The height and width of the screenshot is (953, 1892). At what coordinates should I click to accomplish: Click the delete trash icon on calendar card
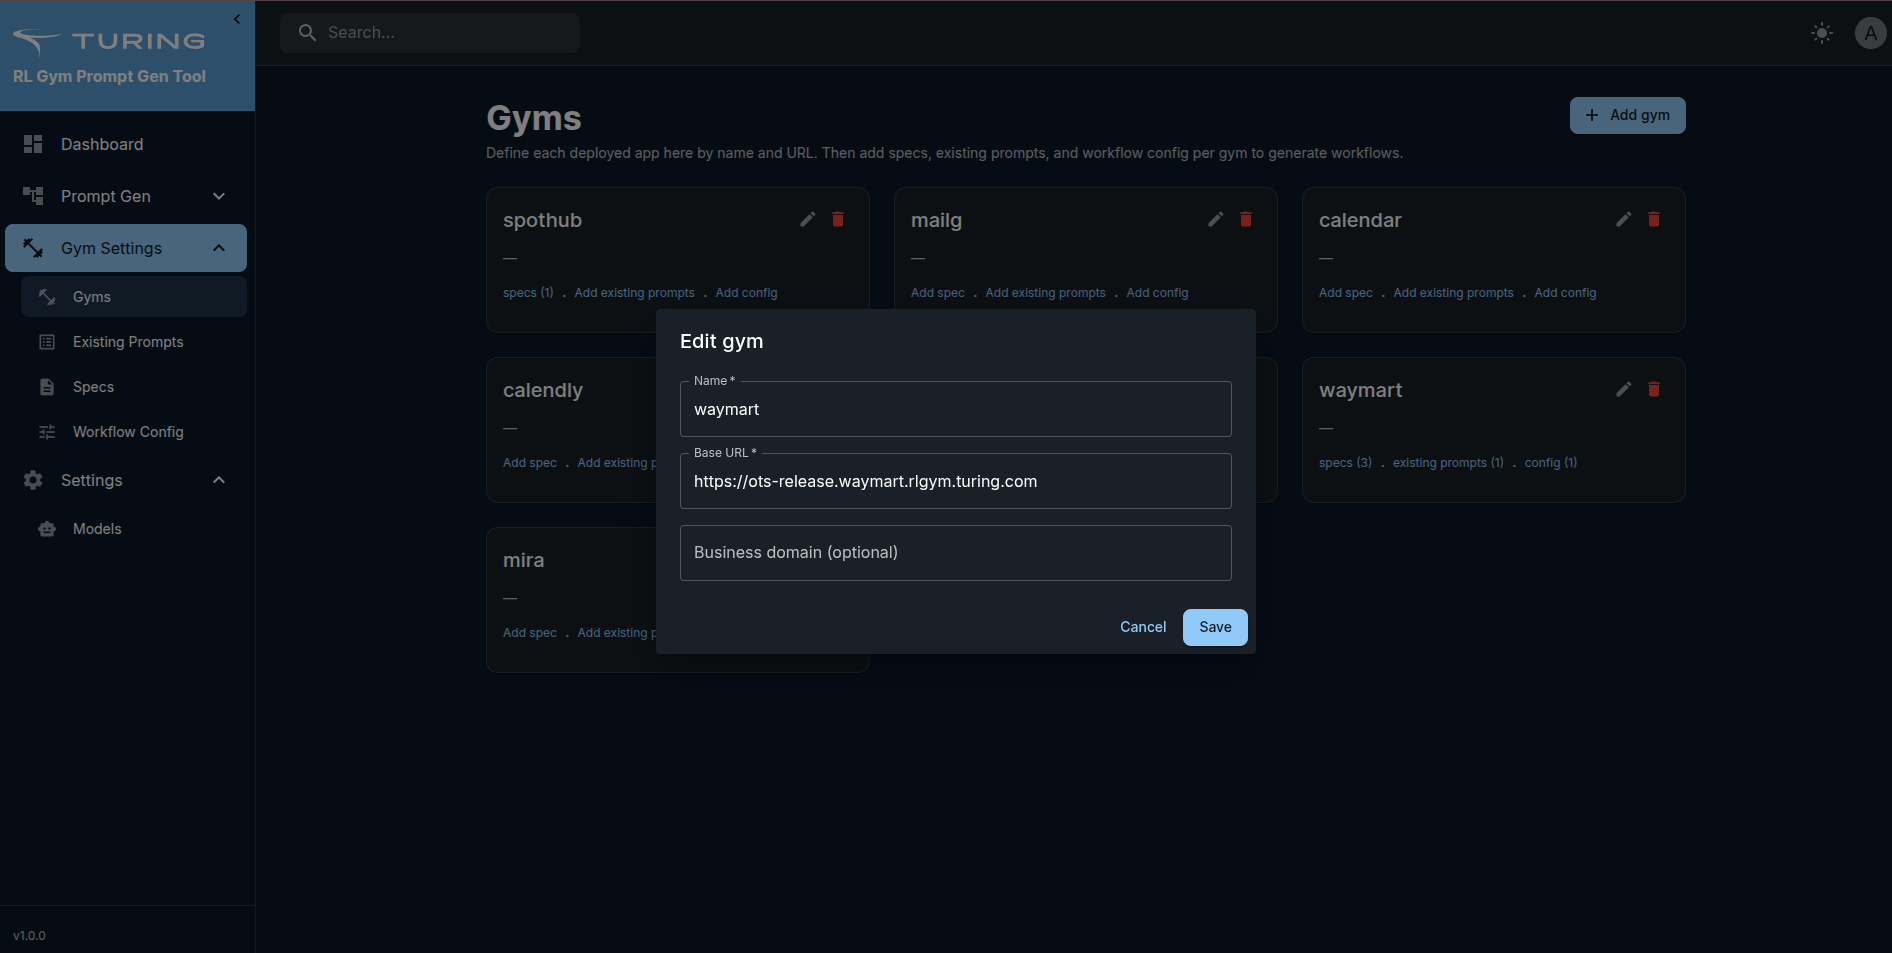[1653, 219]
